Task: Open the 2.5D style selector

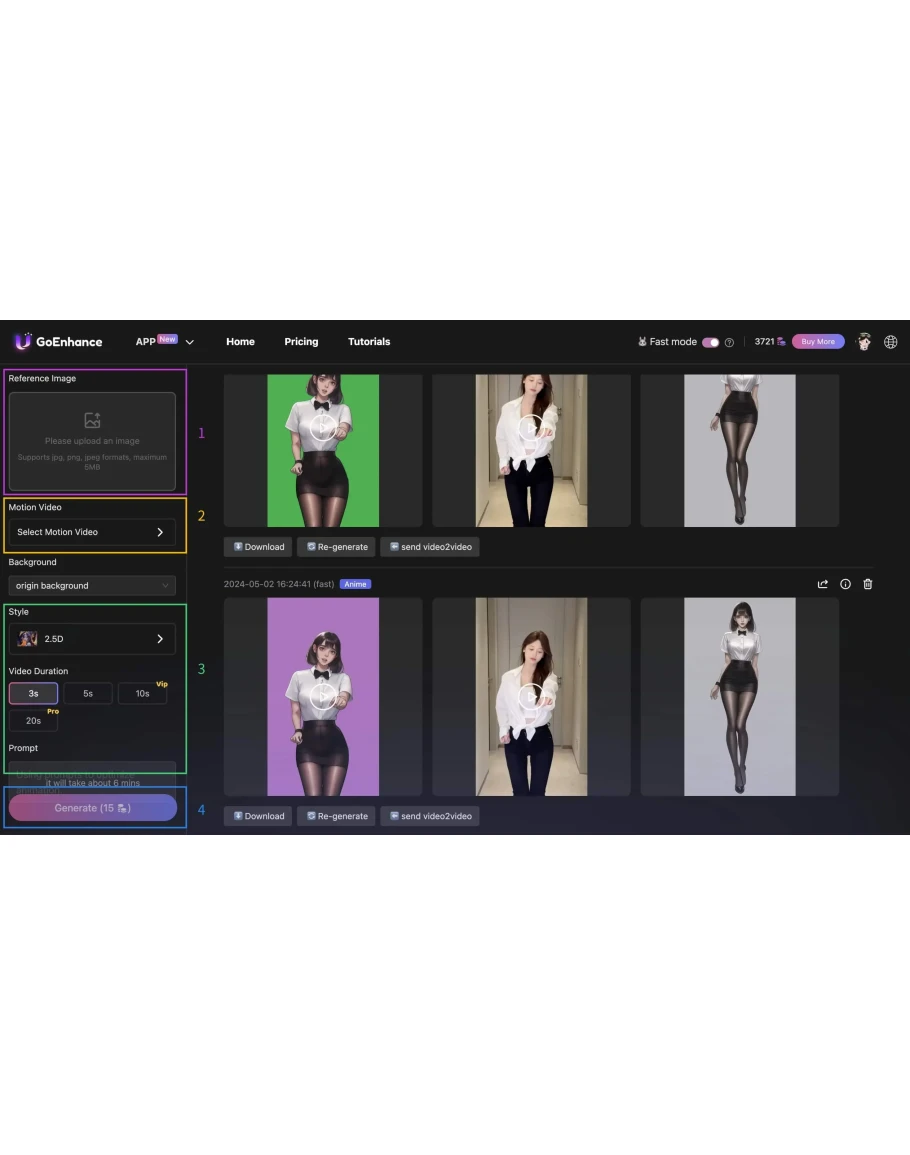Action: (x=92, y=638)
